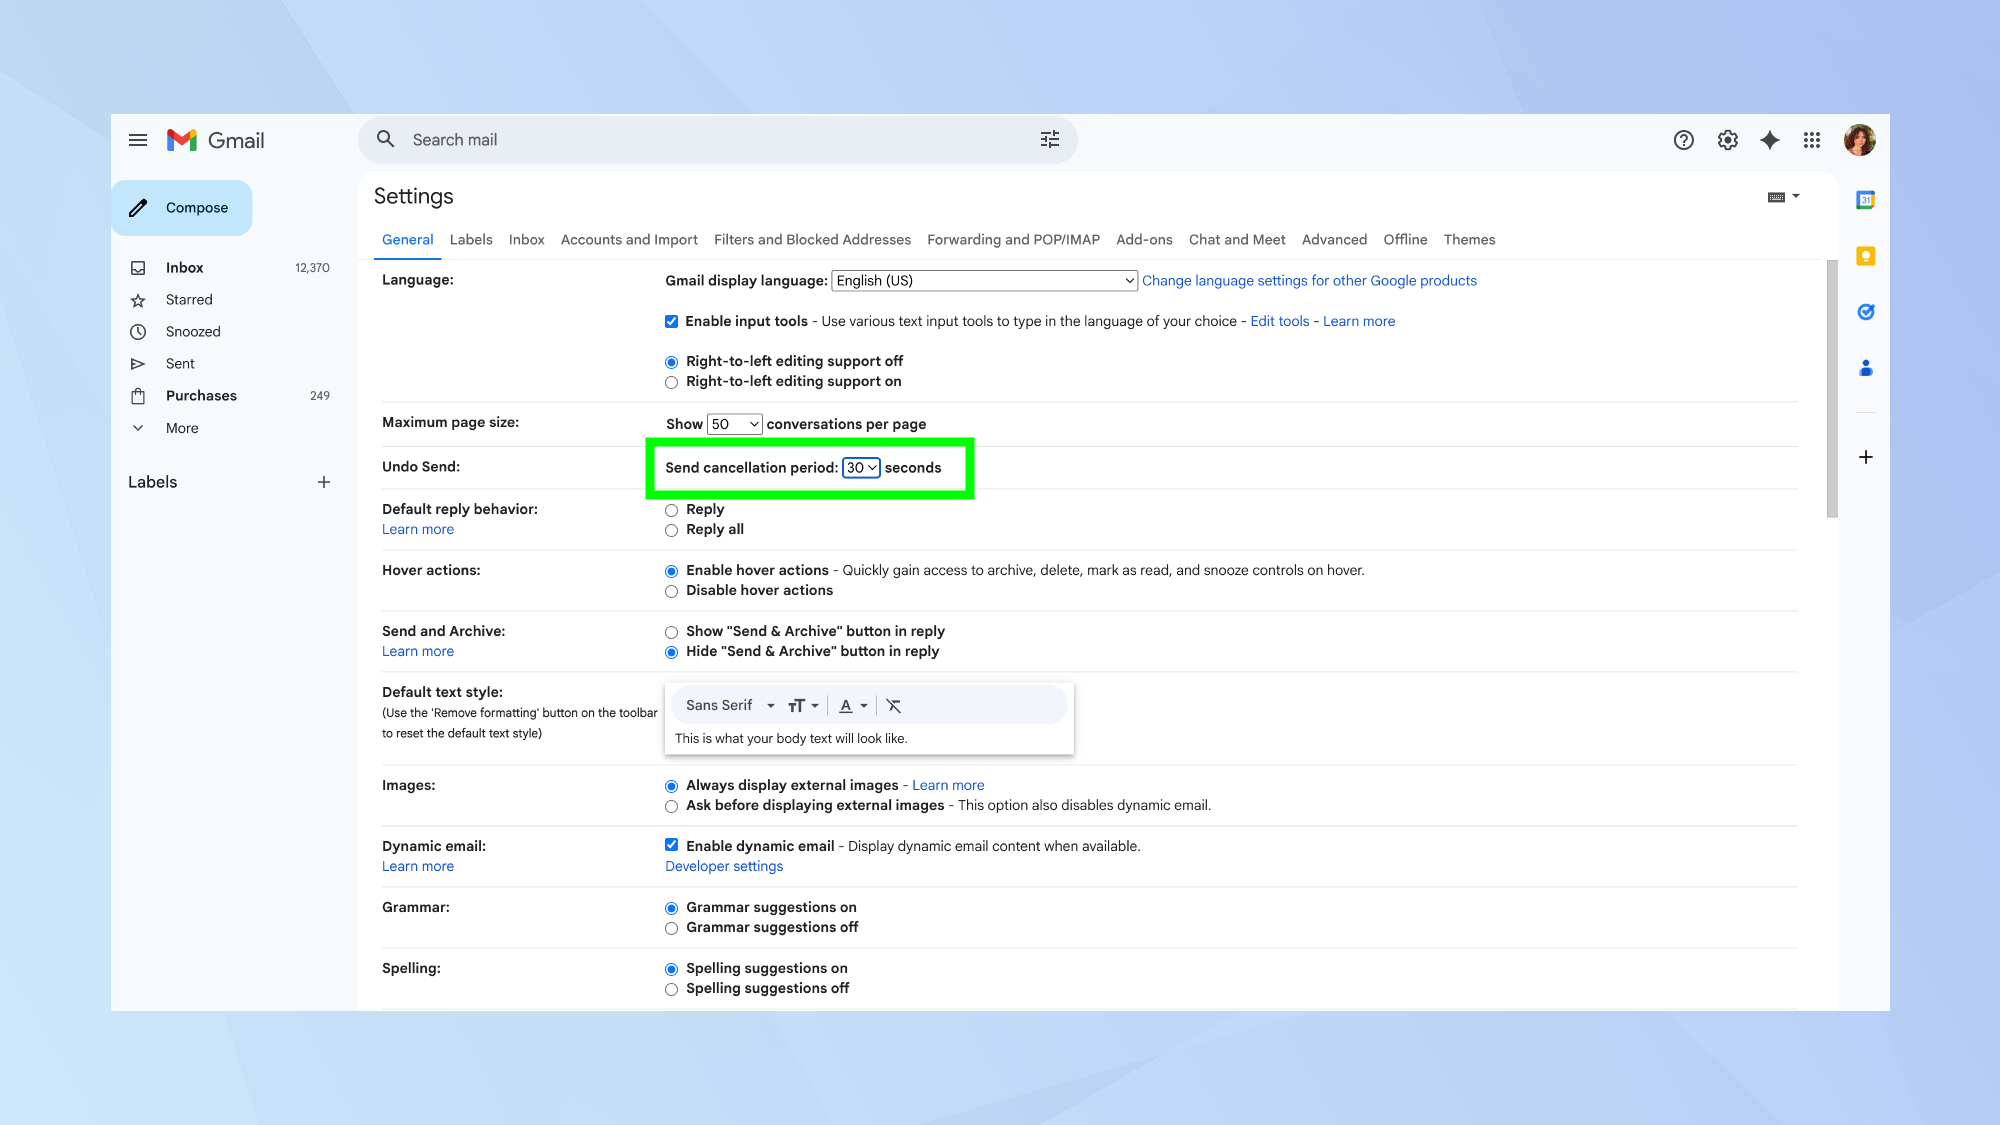
Task: Collapse the main menu with the hamburger icon
Action: point(138,140)
